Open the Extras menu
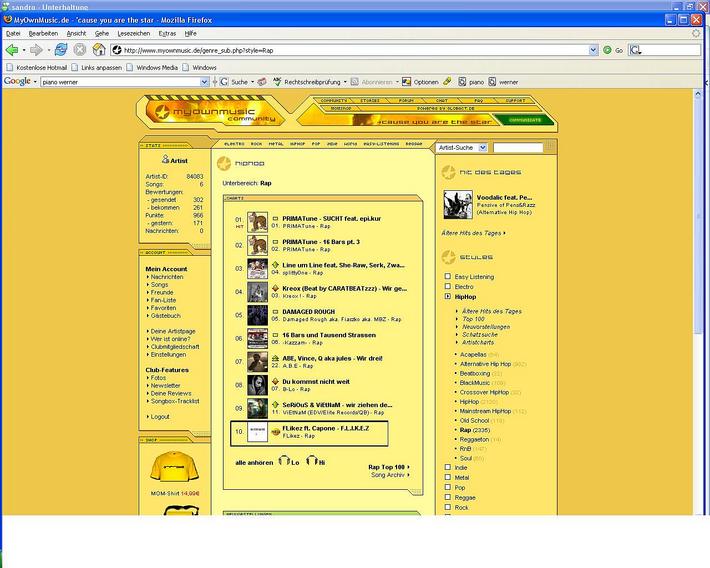 167,33
